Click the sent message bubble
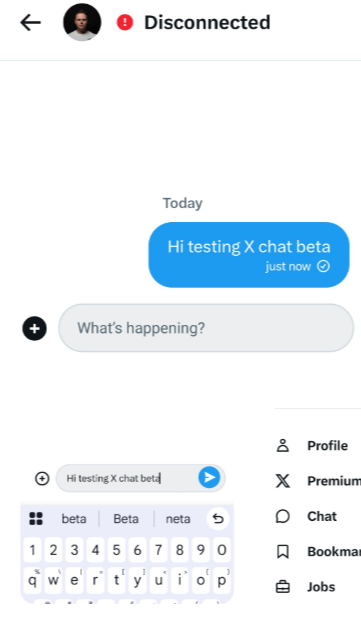 (249, 255)
